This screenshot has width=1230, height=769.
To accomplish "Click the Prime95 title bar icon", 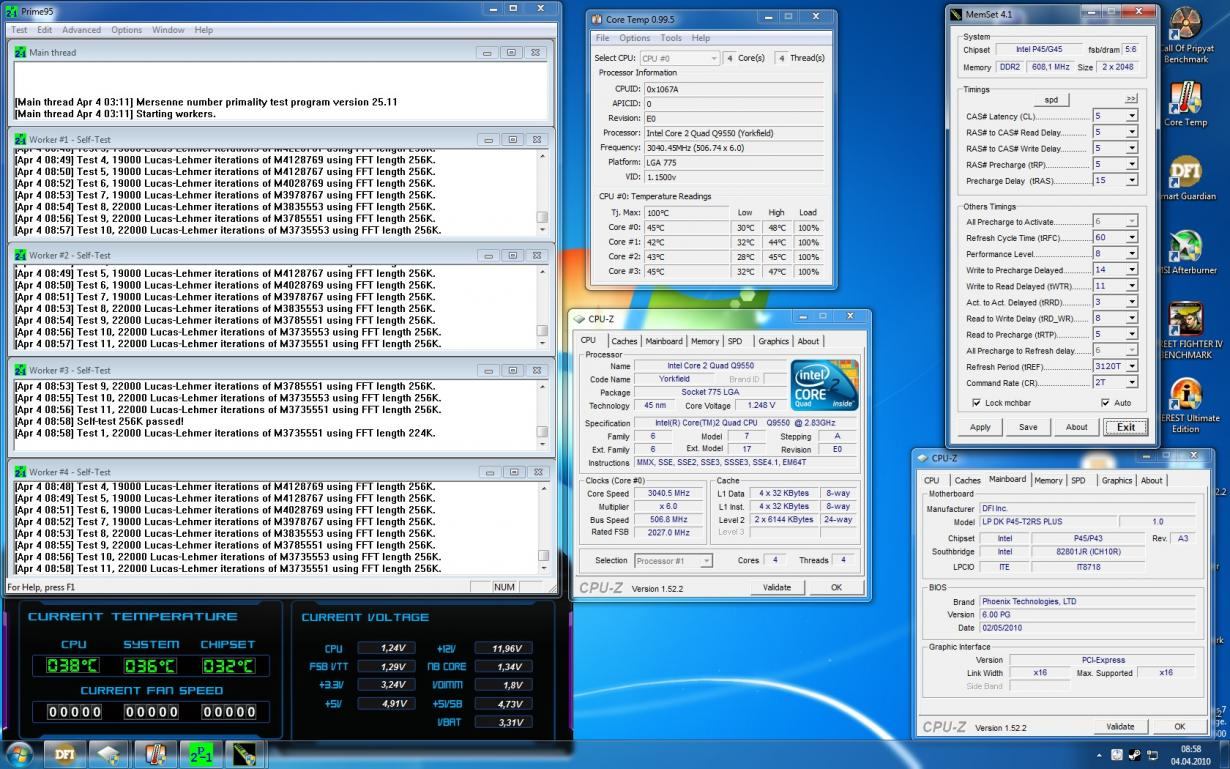I will pyautogui.click(x=11, y=12).
